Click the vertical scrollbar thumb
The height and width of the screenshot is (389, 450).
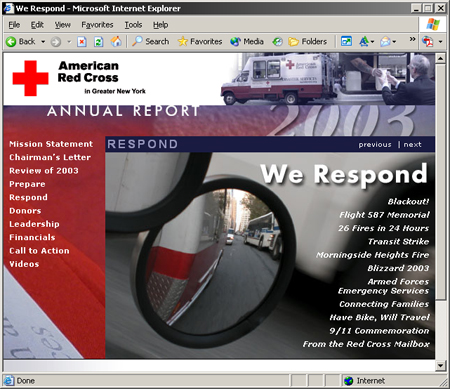pyautogui.click(x=440, y=182)
